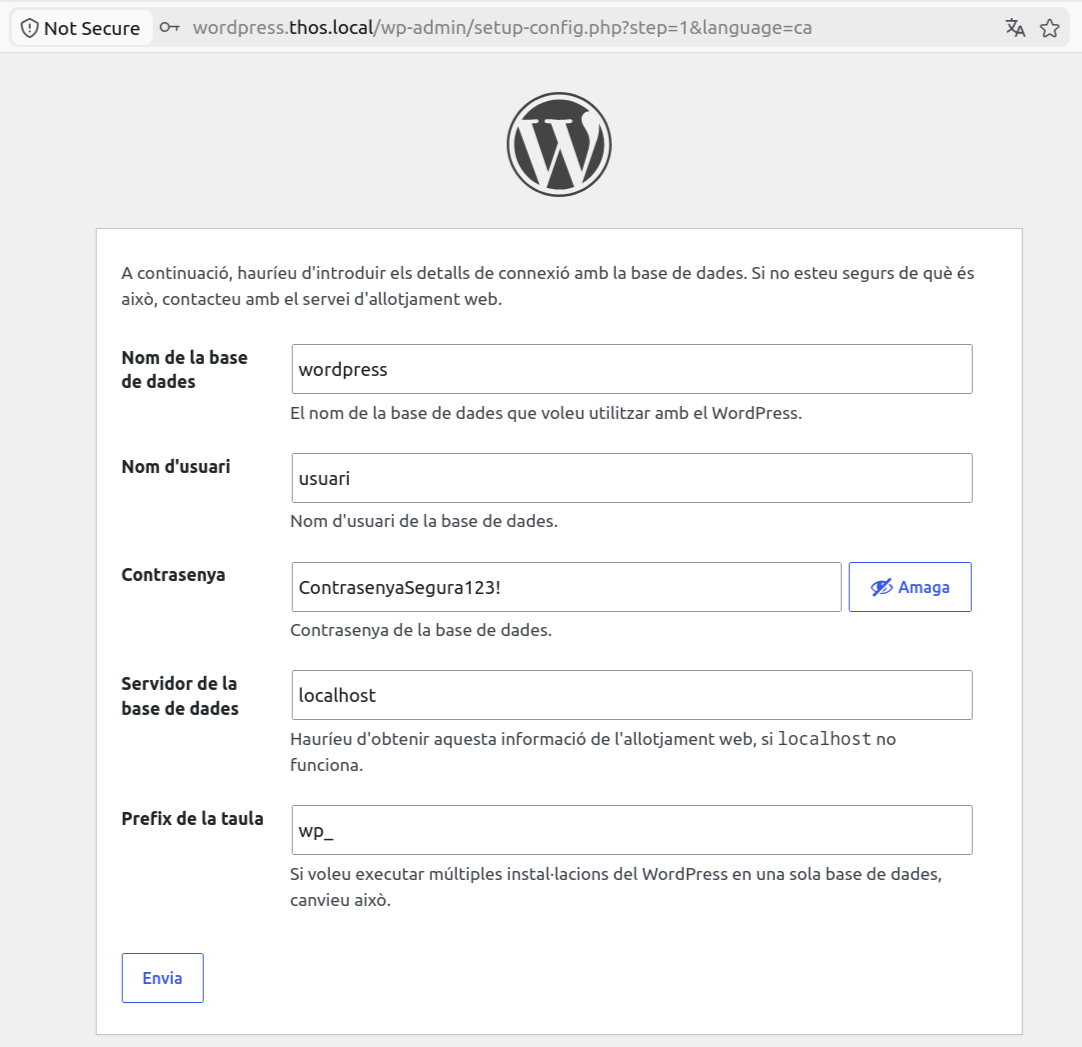Click the browser URL address text
This screenshot has width=1082, height=1047.
click(x=502, y=28)
